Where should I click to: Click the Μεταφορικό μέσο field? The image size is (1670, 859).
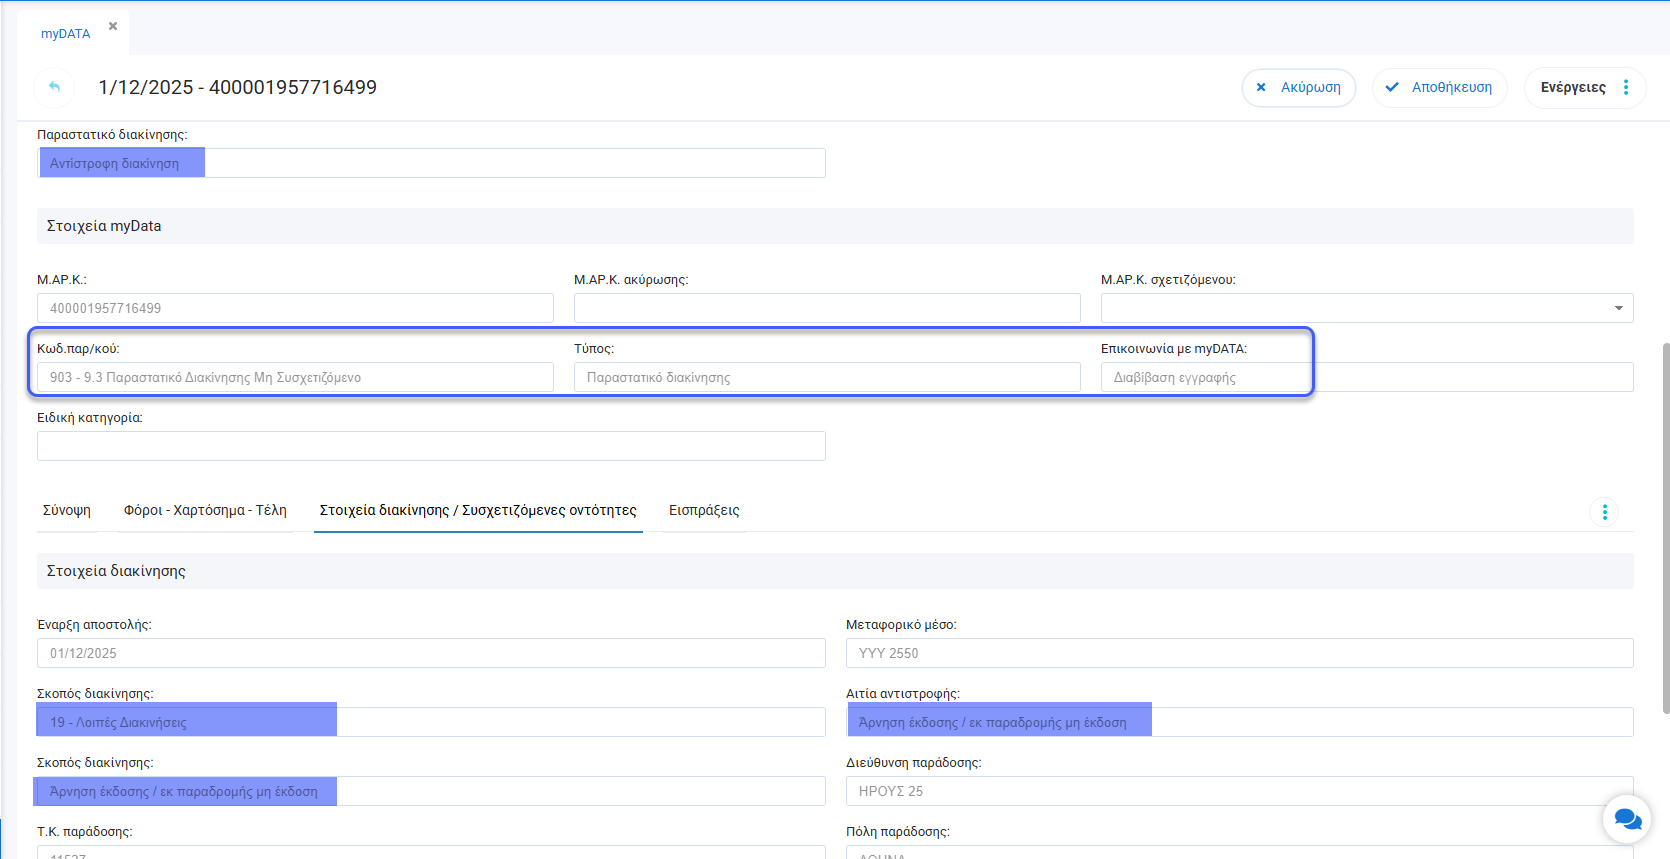click(x=1239, y=653)
